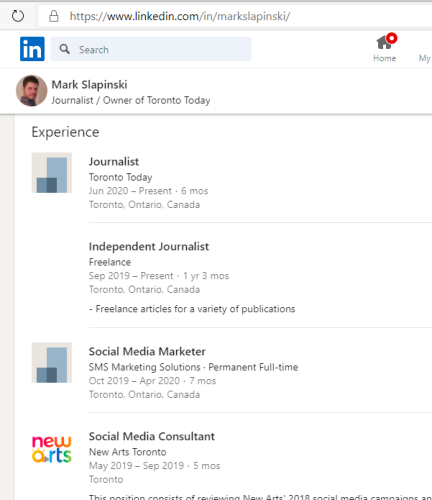Click the search magnifier icon
Viewport: 432px width, 500px height.
point(65,49)
